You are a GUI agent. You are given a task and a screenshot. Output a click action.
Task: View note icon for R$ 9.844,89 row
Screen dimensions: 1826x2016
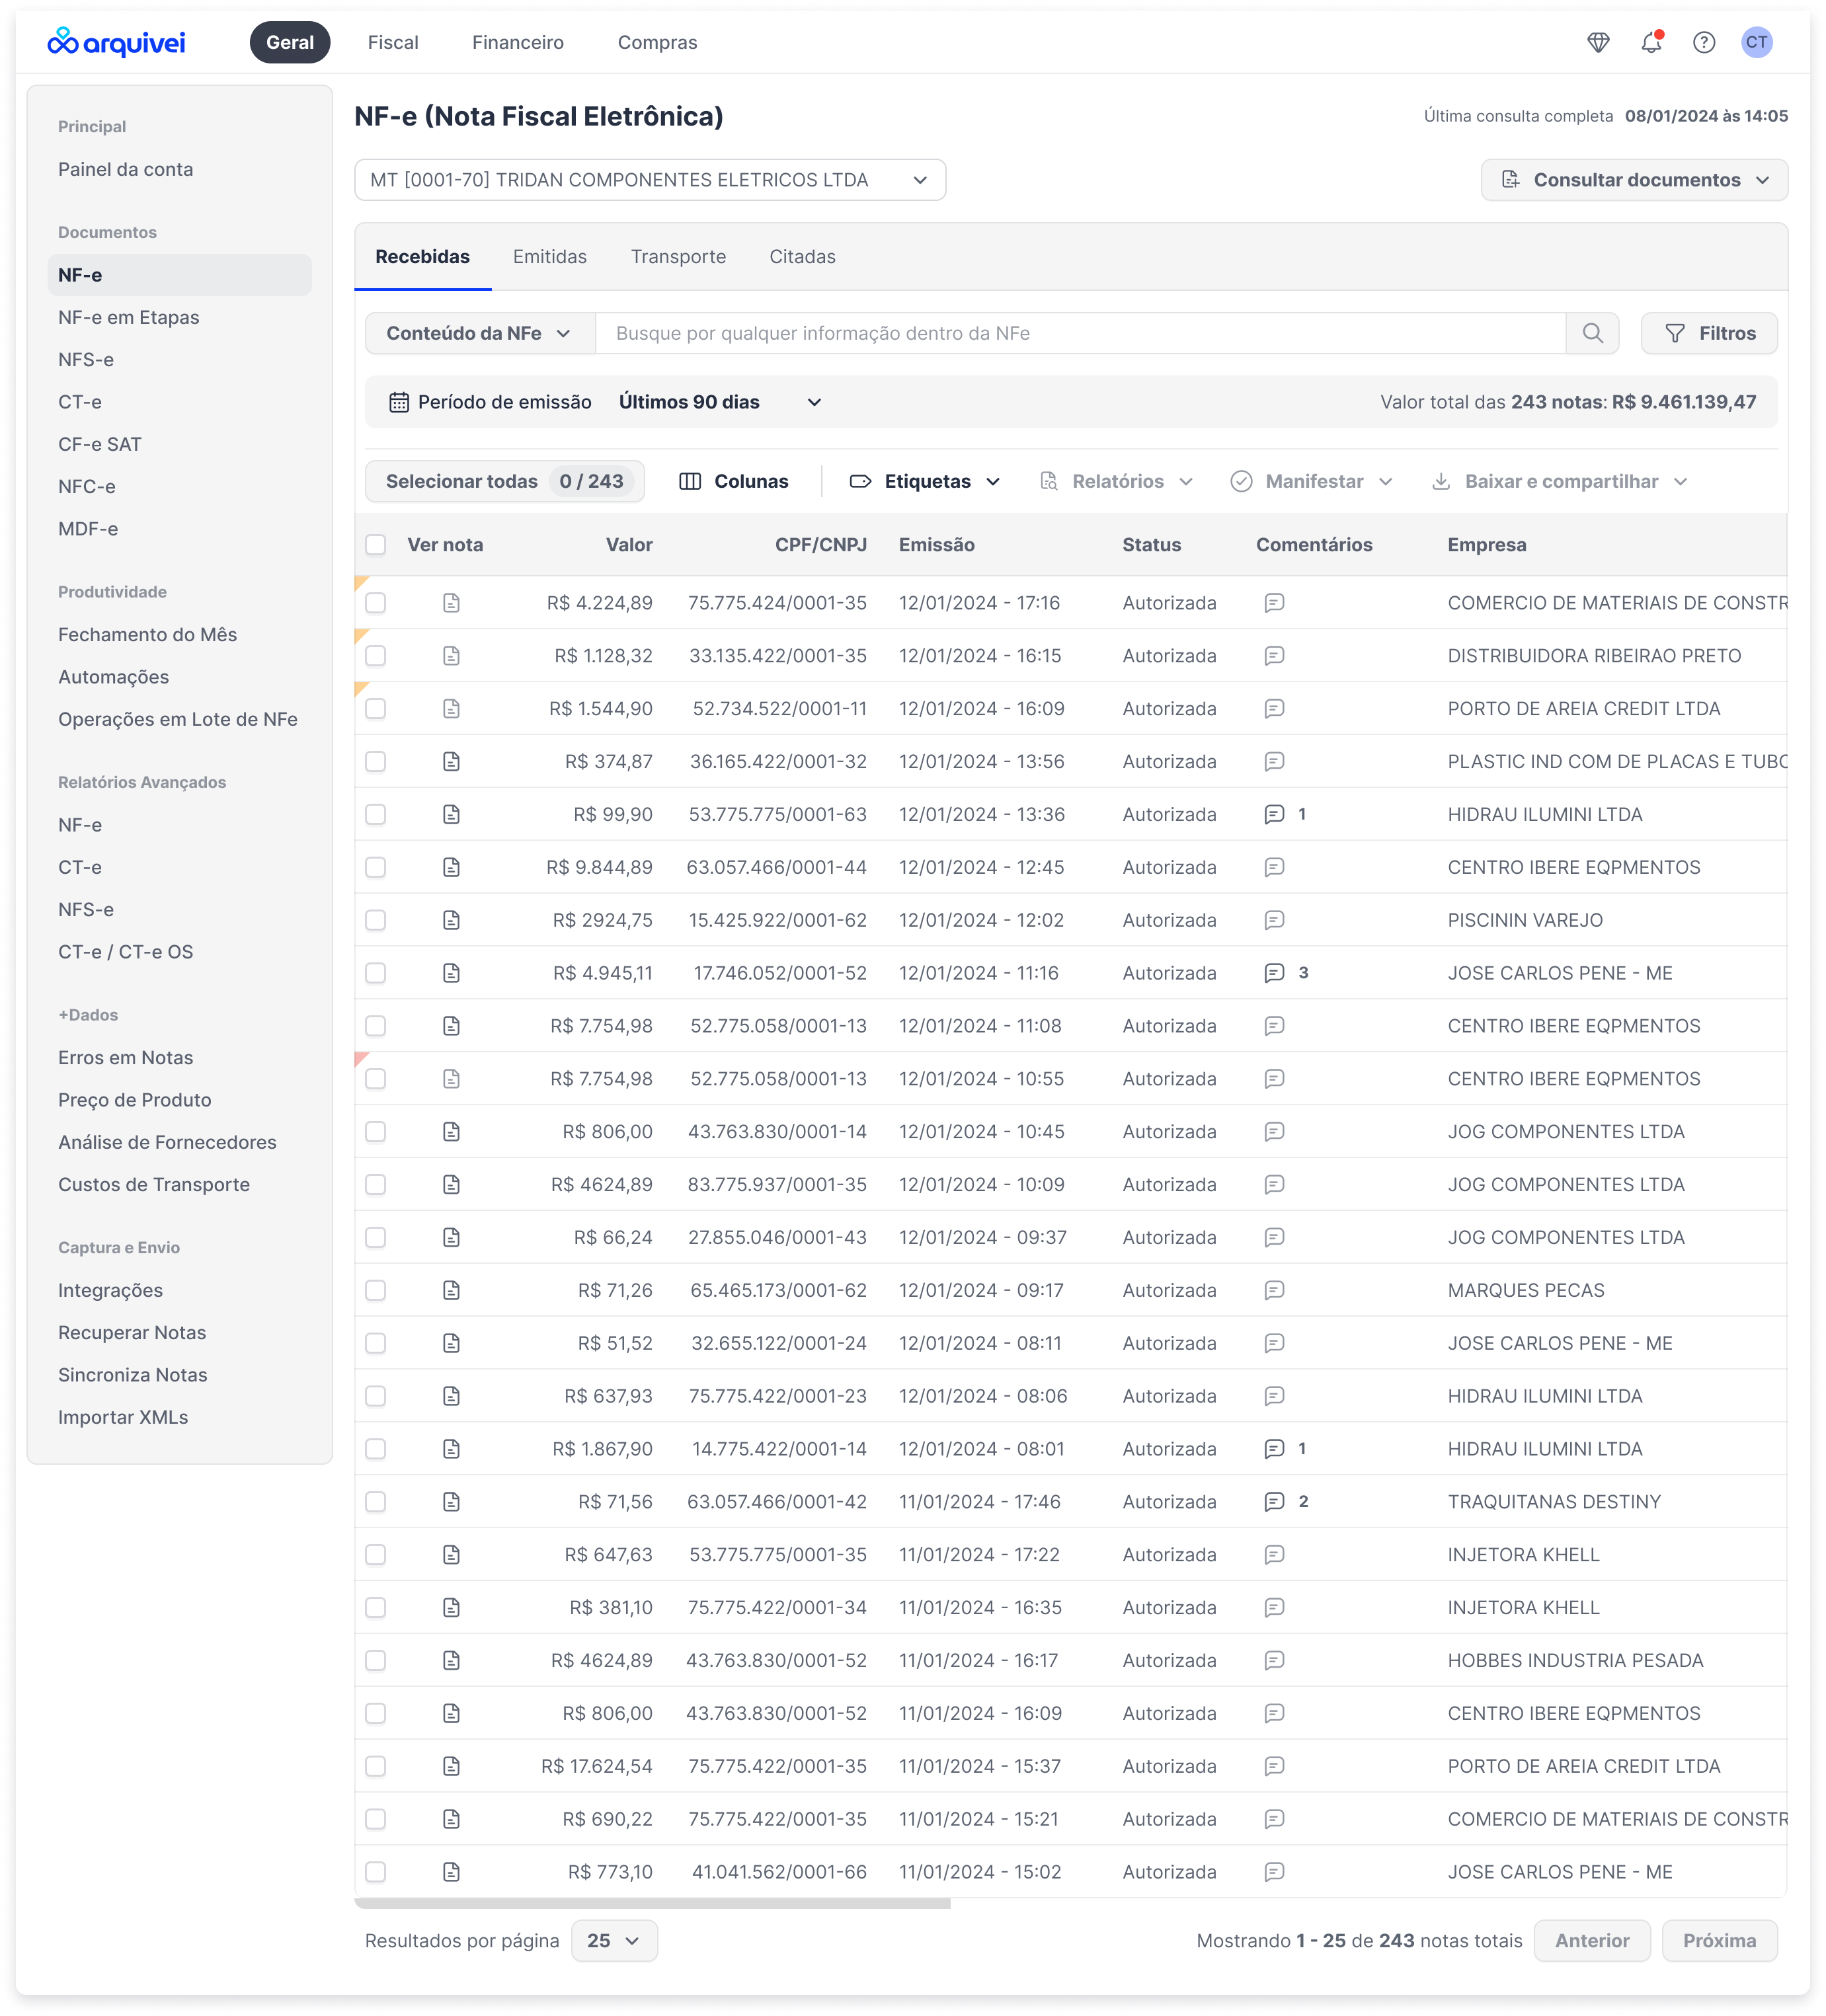tap(451, 868)
